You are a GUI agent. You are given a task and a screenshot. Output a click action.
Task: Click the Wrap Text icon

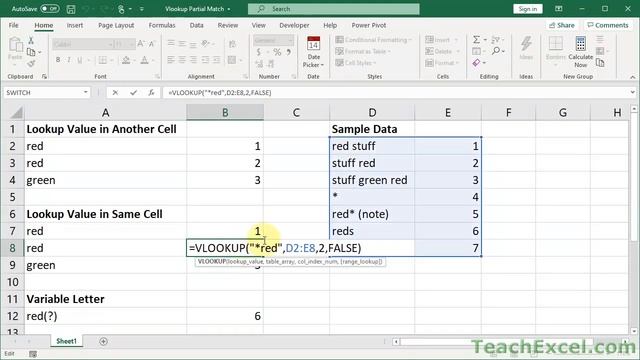tap(232, 44)
